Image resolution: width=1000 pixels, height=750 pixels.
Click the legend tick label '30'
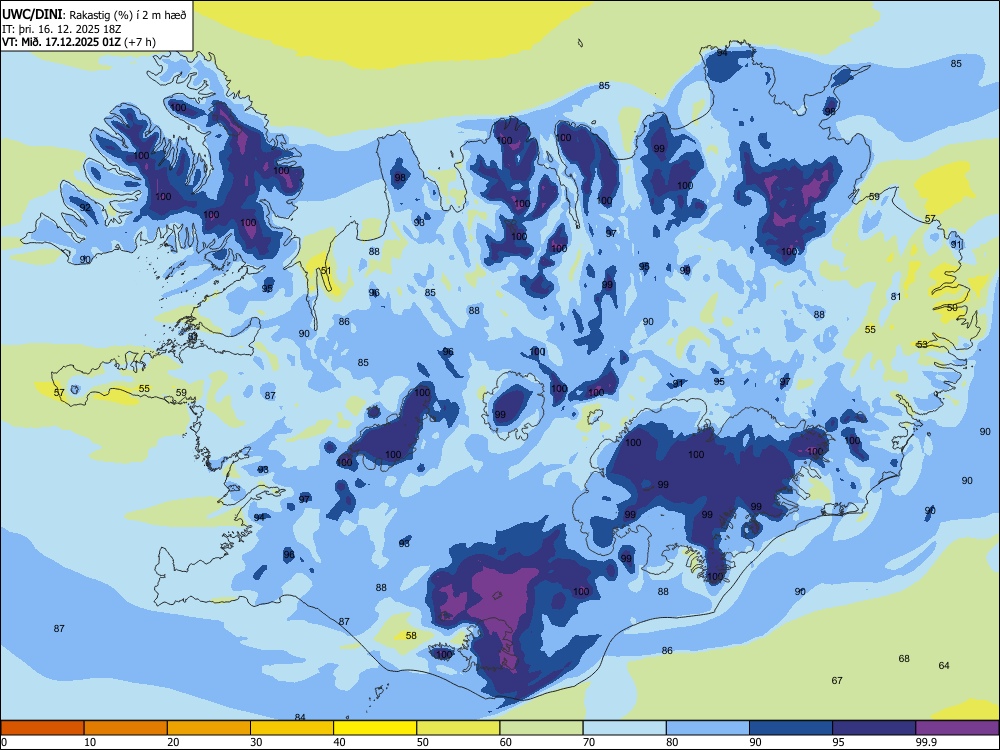pyautogui.click(x=256, y=742)
